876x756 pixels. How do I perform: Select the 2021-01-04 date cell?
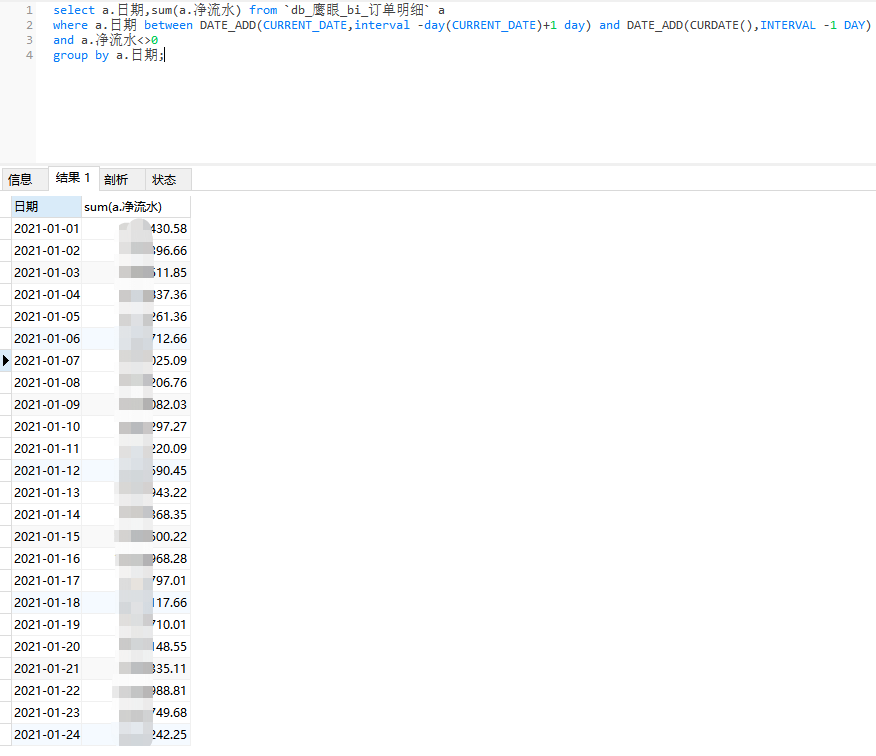(x=46, y=294)
